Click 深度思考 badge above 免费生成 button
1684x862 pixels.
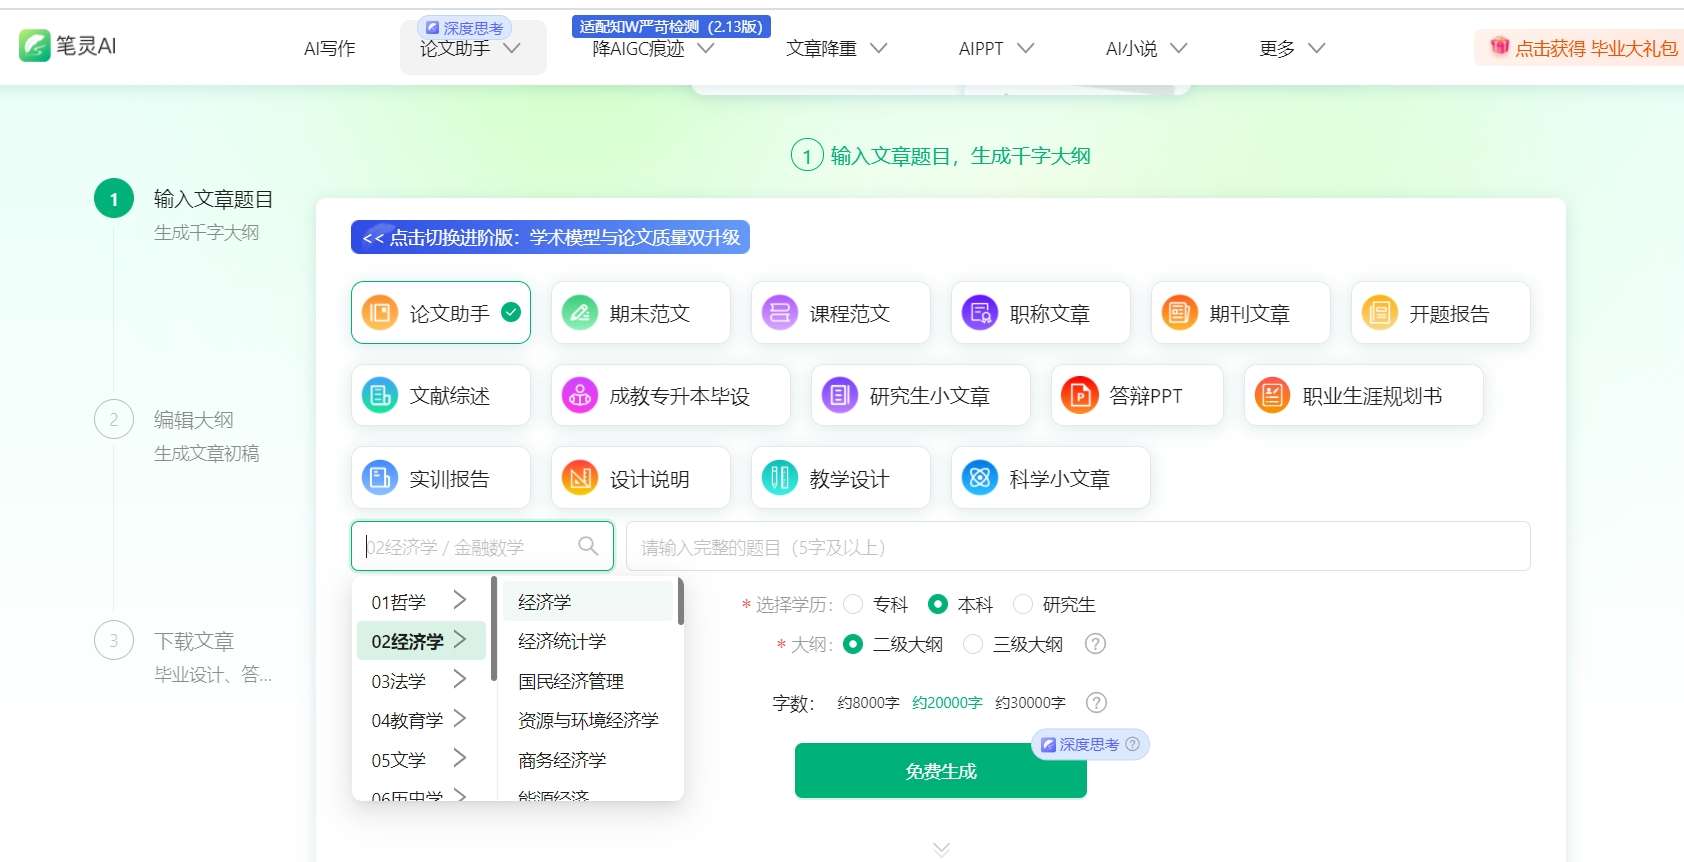point(1090,744)
